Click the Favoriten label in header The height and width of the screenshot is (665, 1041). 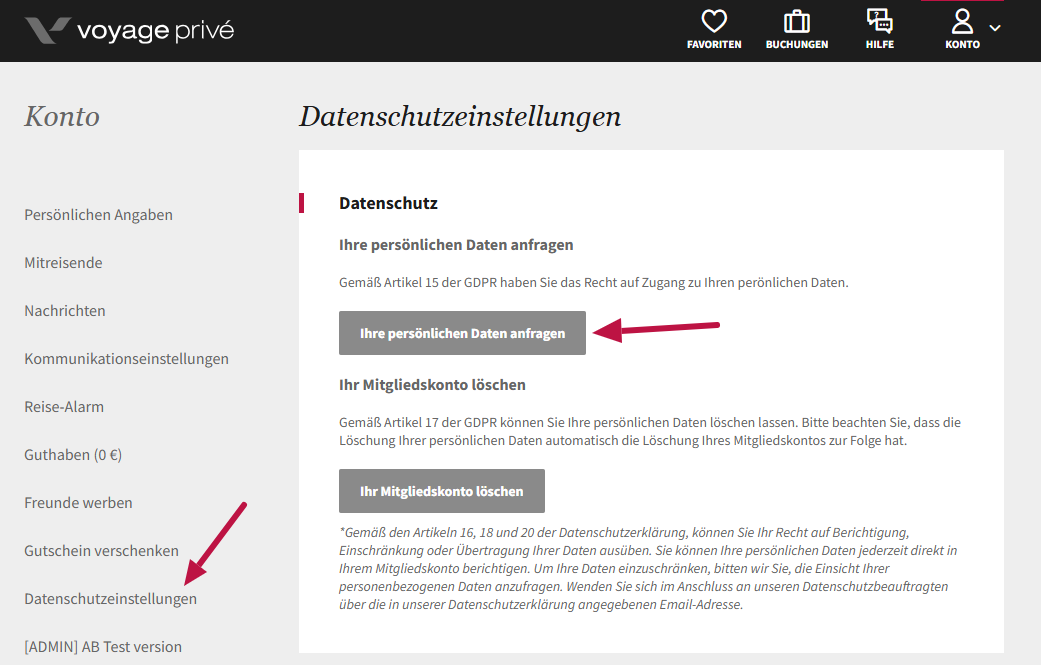click(x=714, y=45)
